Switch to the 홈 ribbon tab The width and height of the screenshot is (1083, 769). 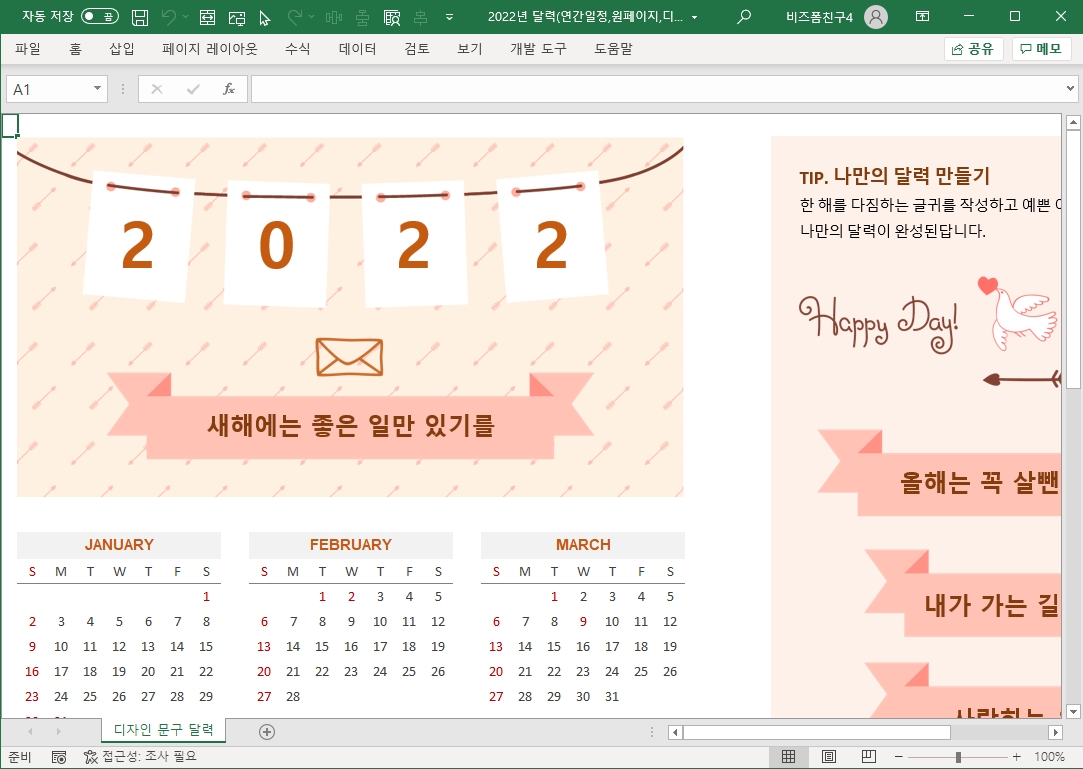pyautogui.click(x=75, y=48)
